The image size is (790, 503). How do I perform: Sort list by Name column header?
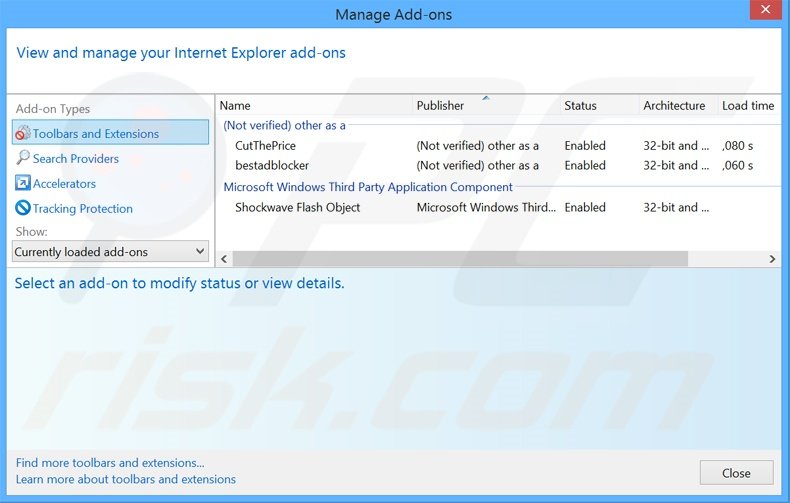coord(235,105)
